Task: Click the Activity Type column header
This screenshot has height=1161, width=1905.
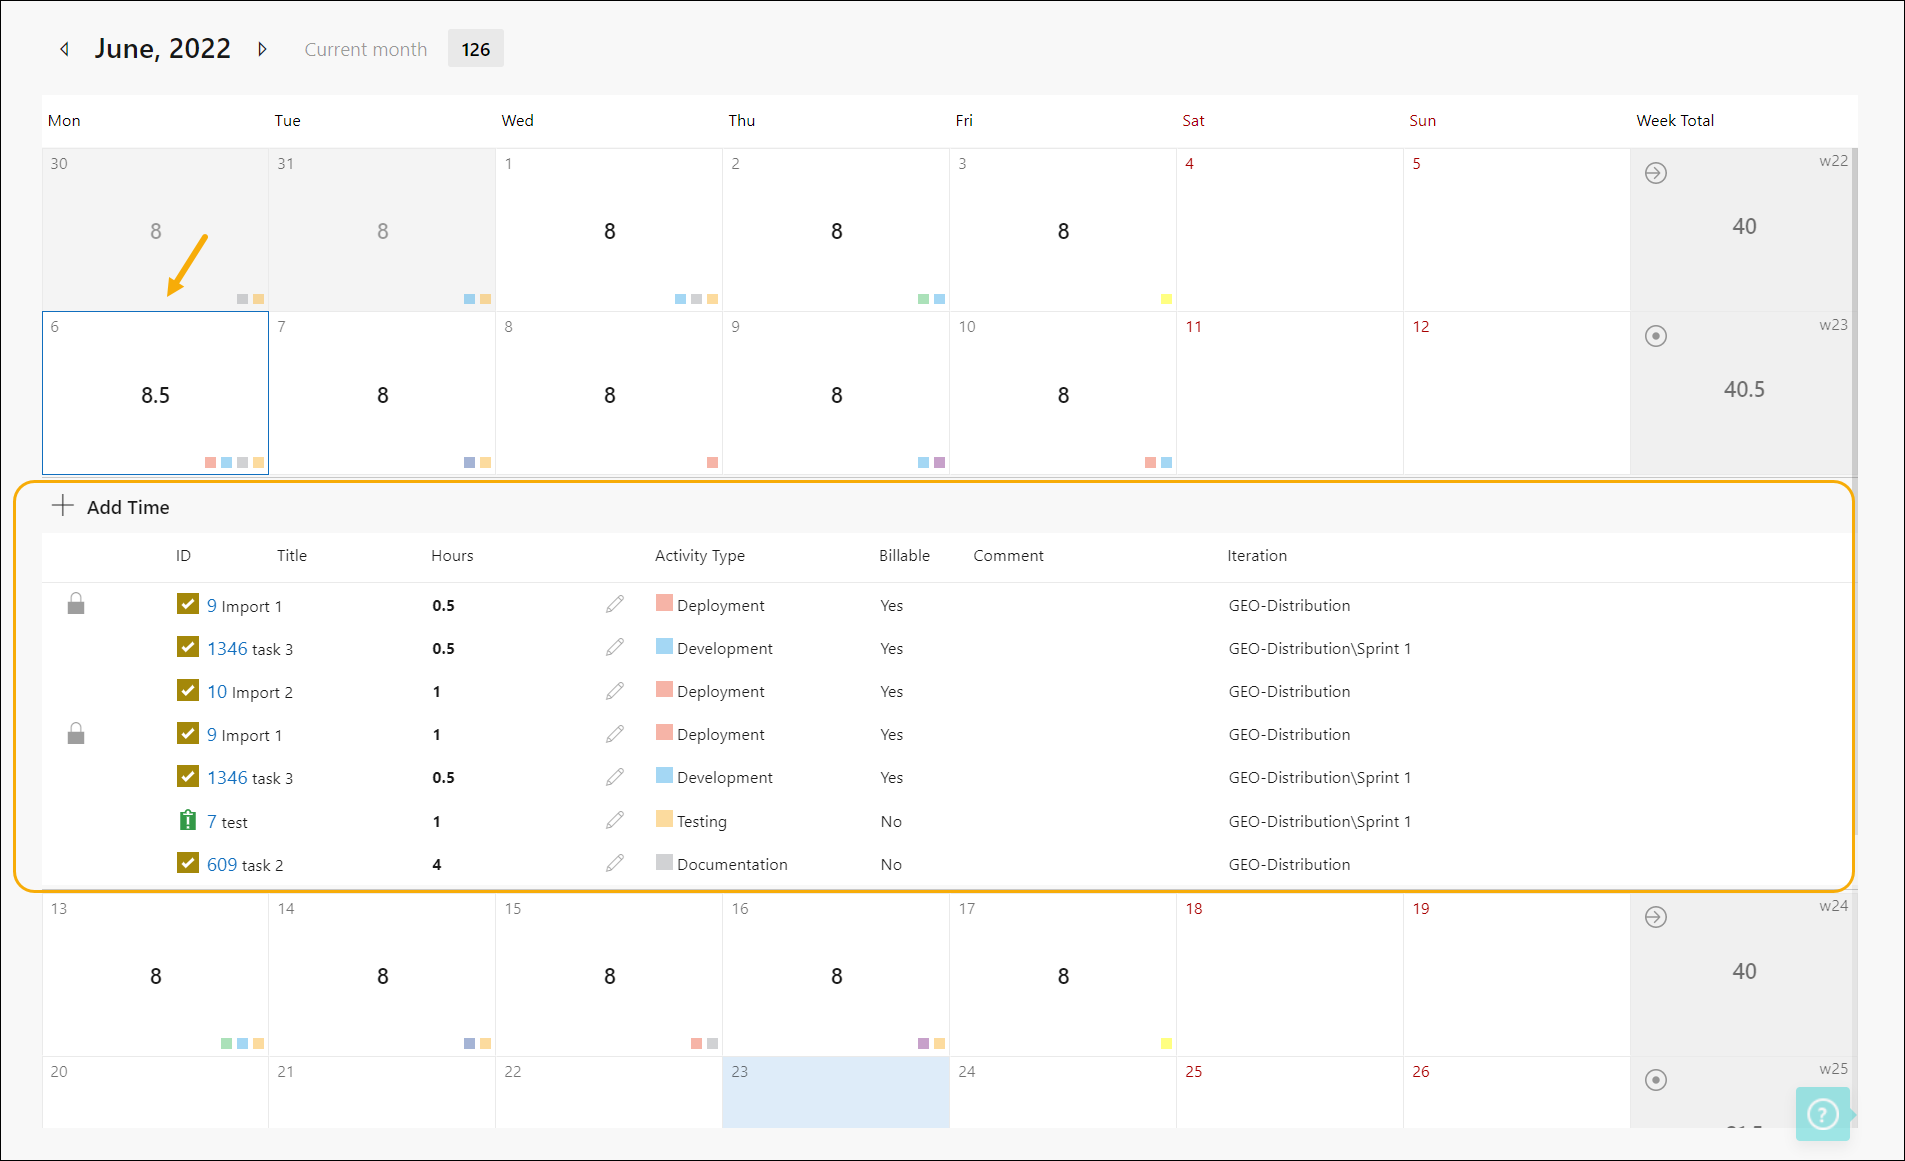Action: pos(700,555)
